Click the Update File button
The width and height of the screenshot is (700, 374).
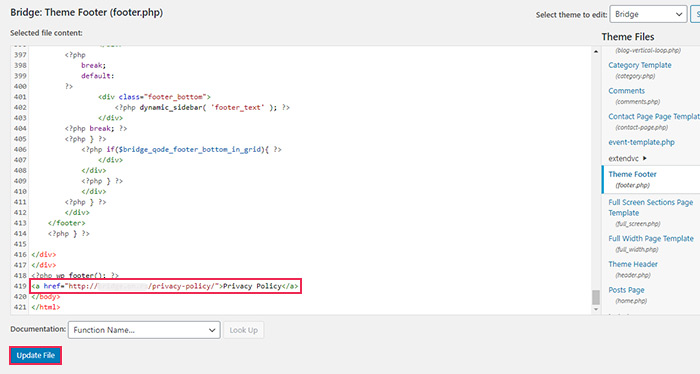click(x=35, y=355)
